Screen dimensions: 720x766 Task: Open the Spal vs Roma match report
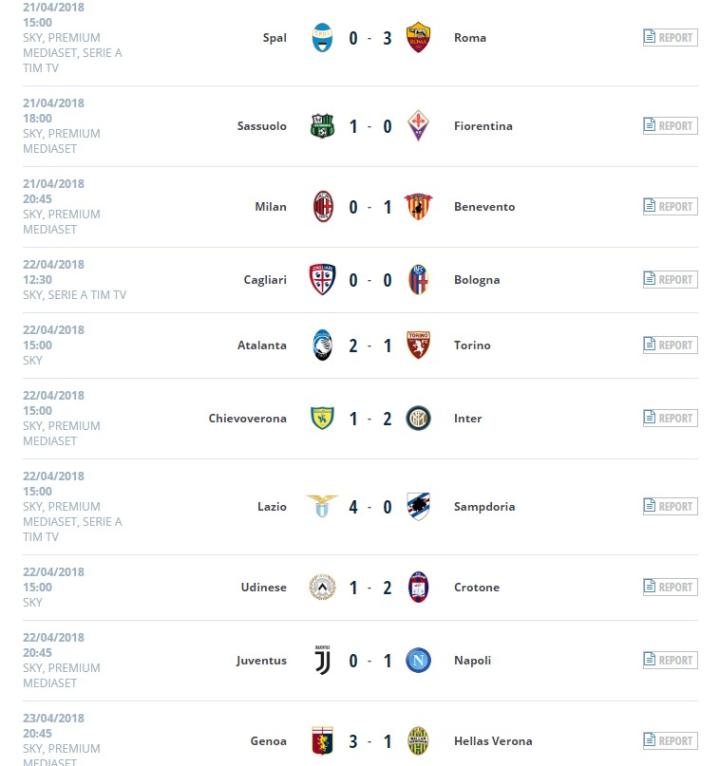click(669, 38)
